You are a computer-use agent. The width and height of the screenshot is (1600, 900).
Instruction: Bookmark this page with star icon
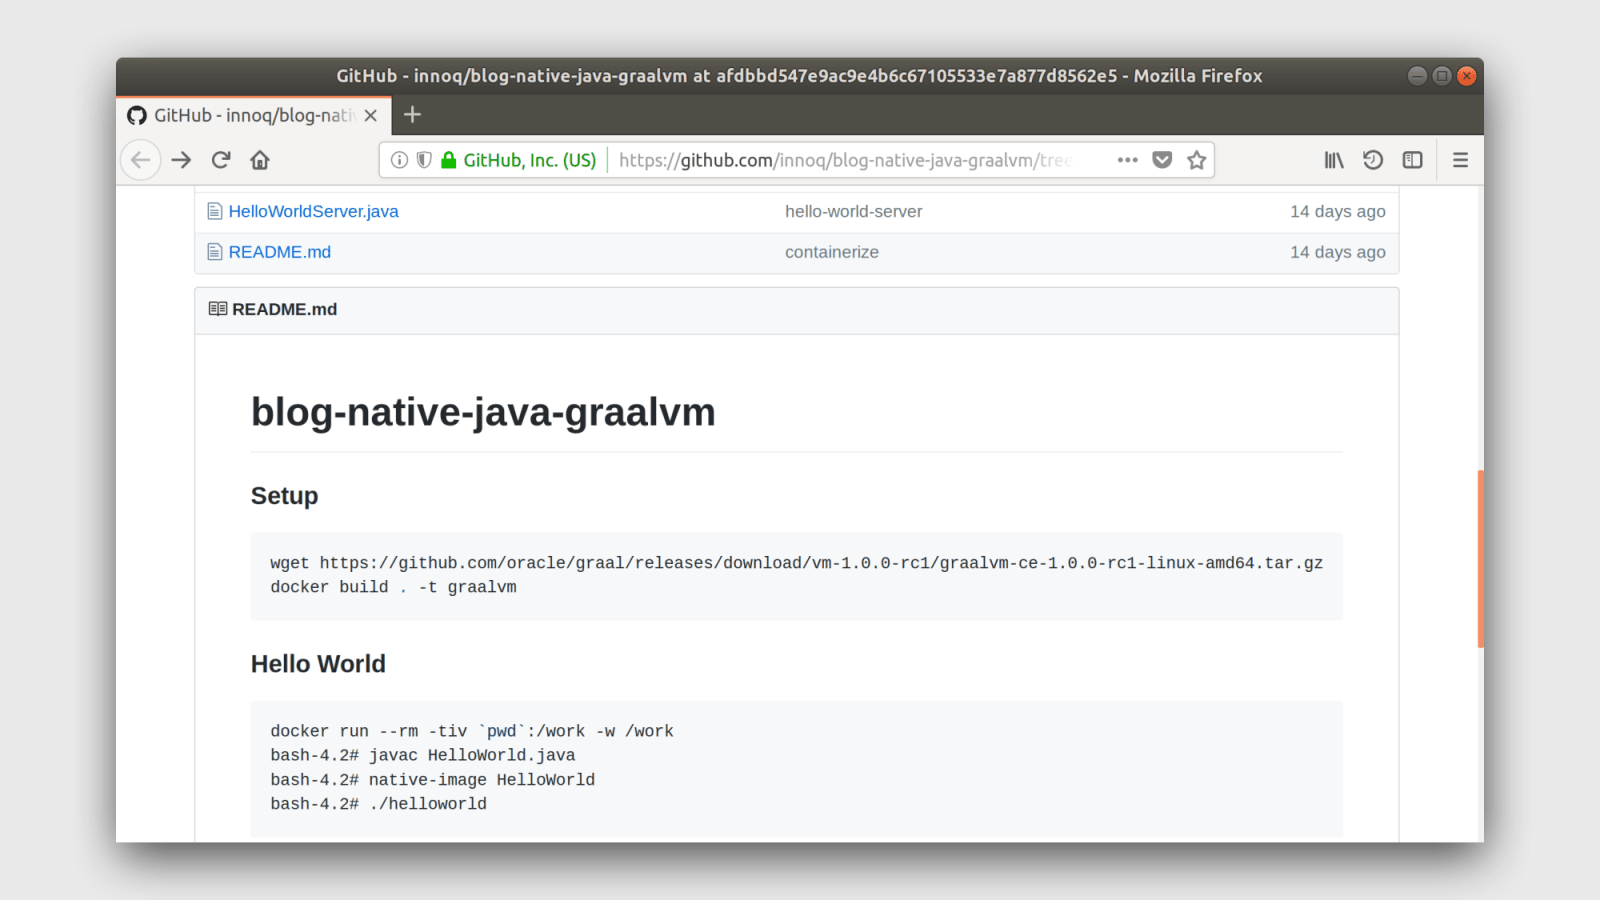1196,160
